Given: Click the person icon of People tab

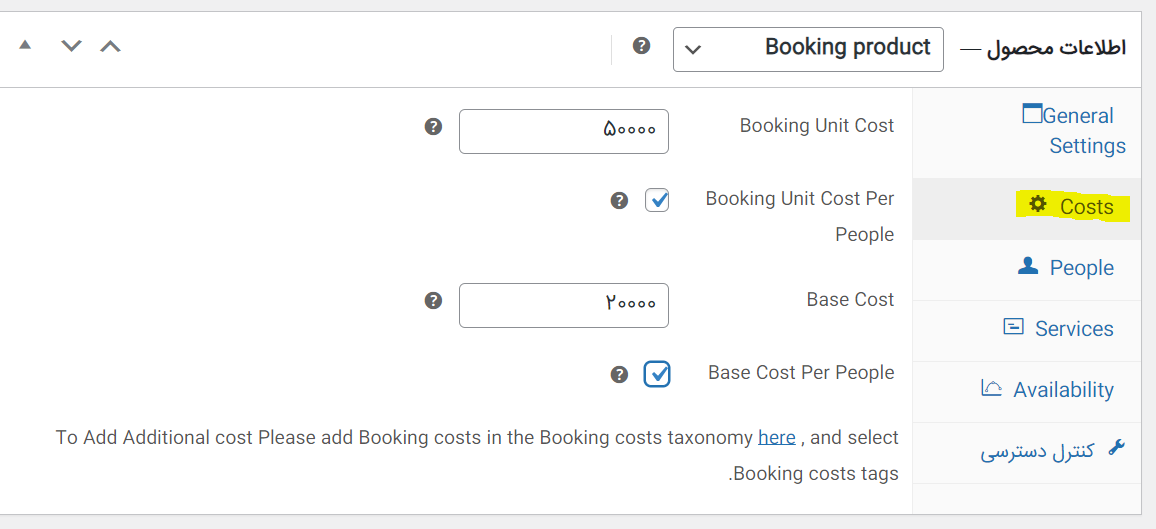Looking at the screenshot, I should click(x=1028, y=266).
